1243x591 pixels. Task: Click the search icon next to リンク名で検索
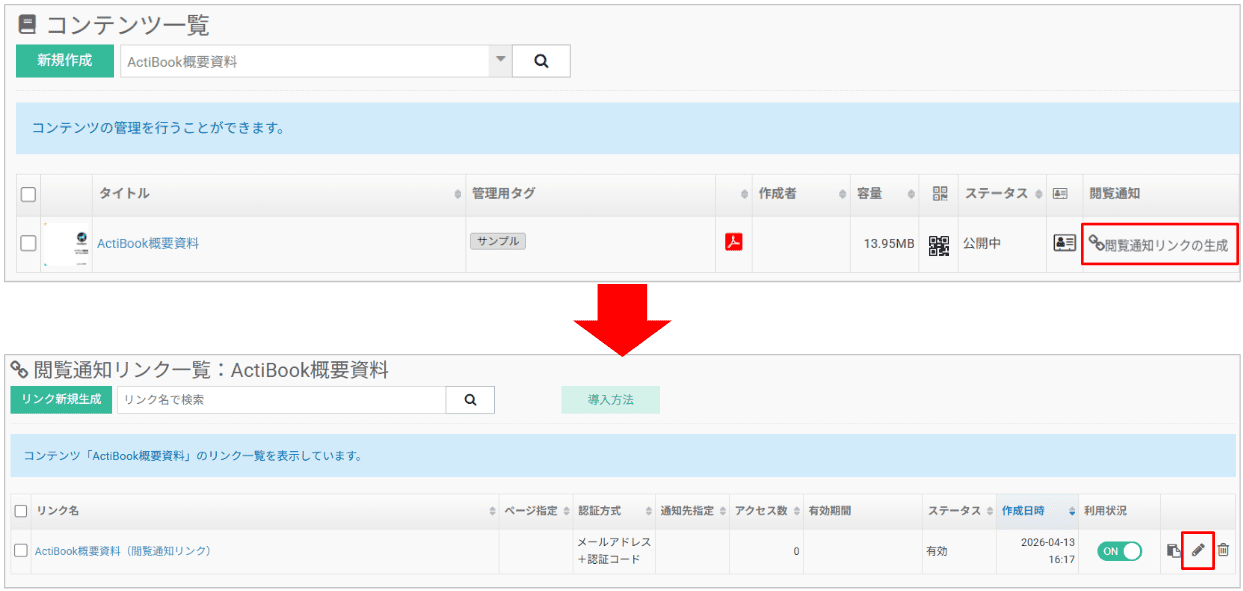[470, 400]
